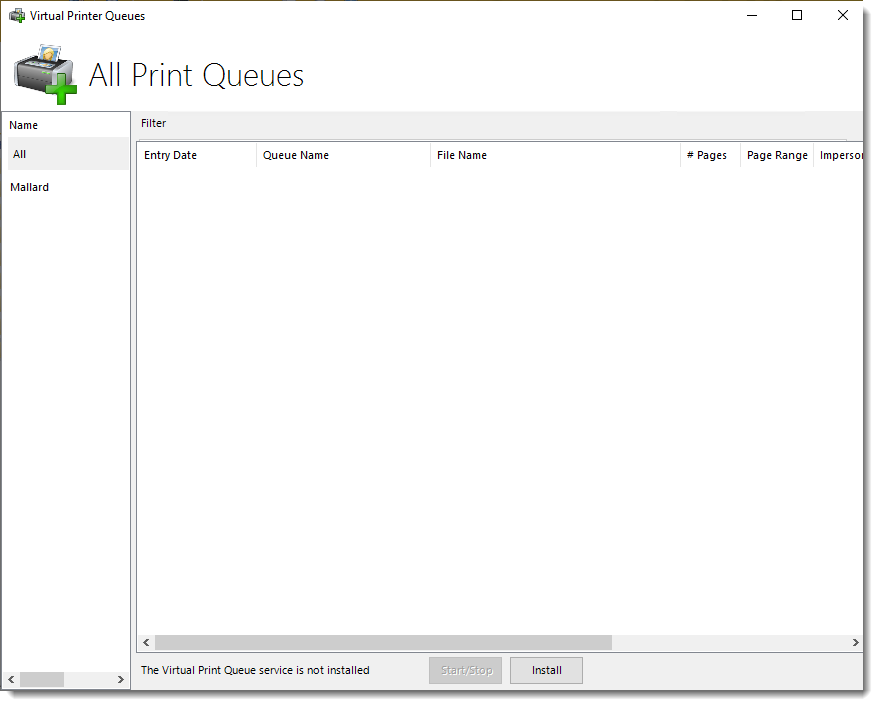Sort jobs by Queue Name column

296,155
